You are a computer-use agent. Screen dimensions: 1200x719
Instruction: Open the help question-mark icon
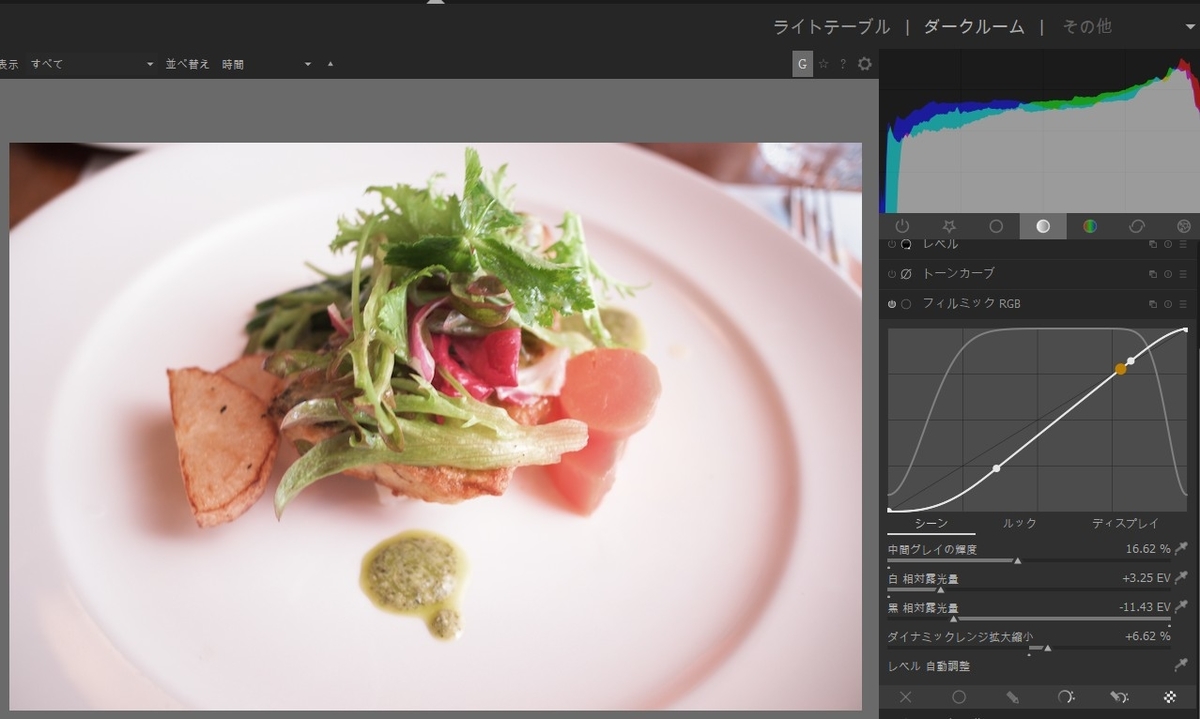[843, 64]
